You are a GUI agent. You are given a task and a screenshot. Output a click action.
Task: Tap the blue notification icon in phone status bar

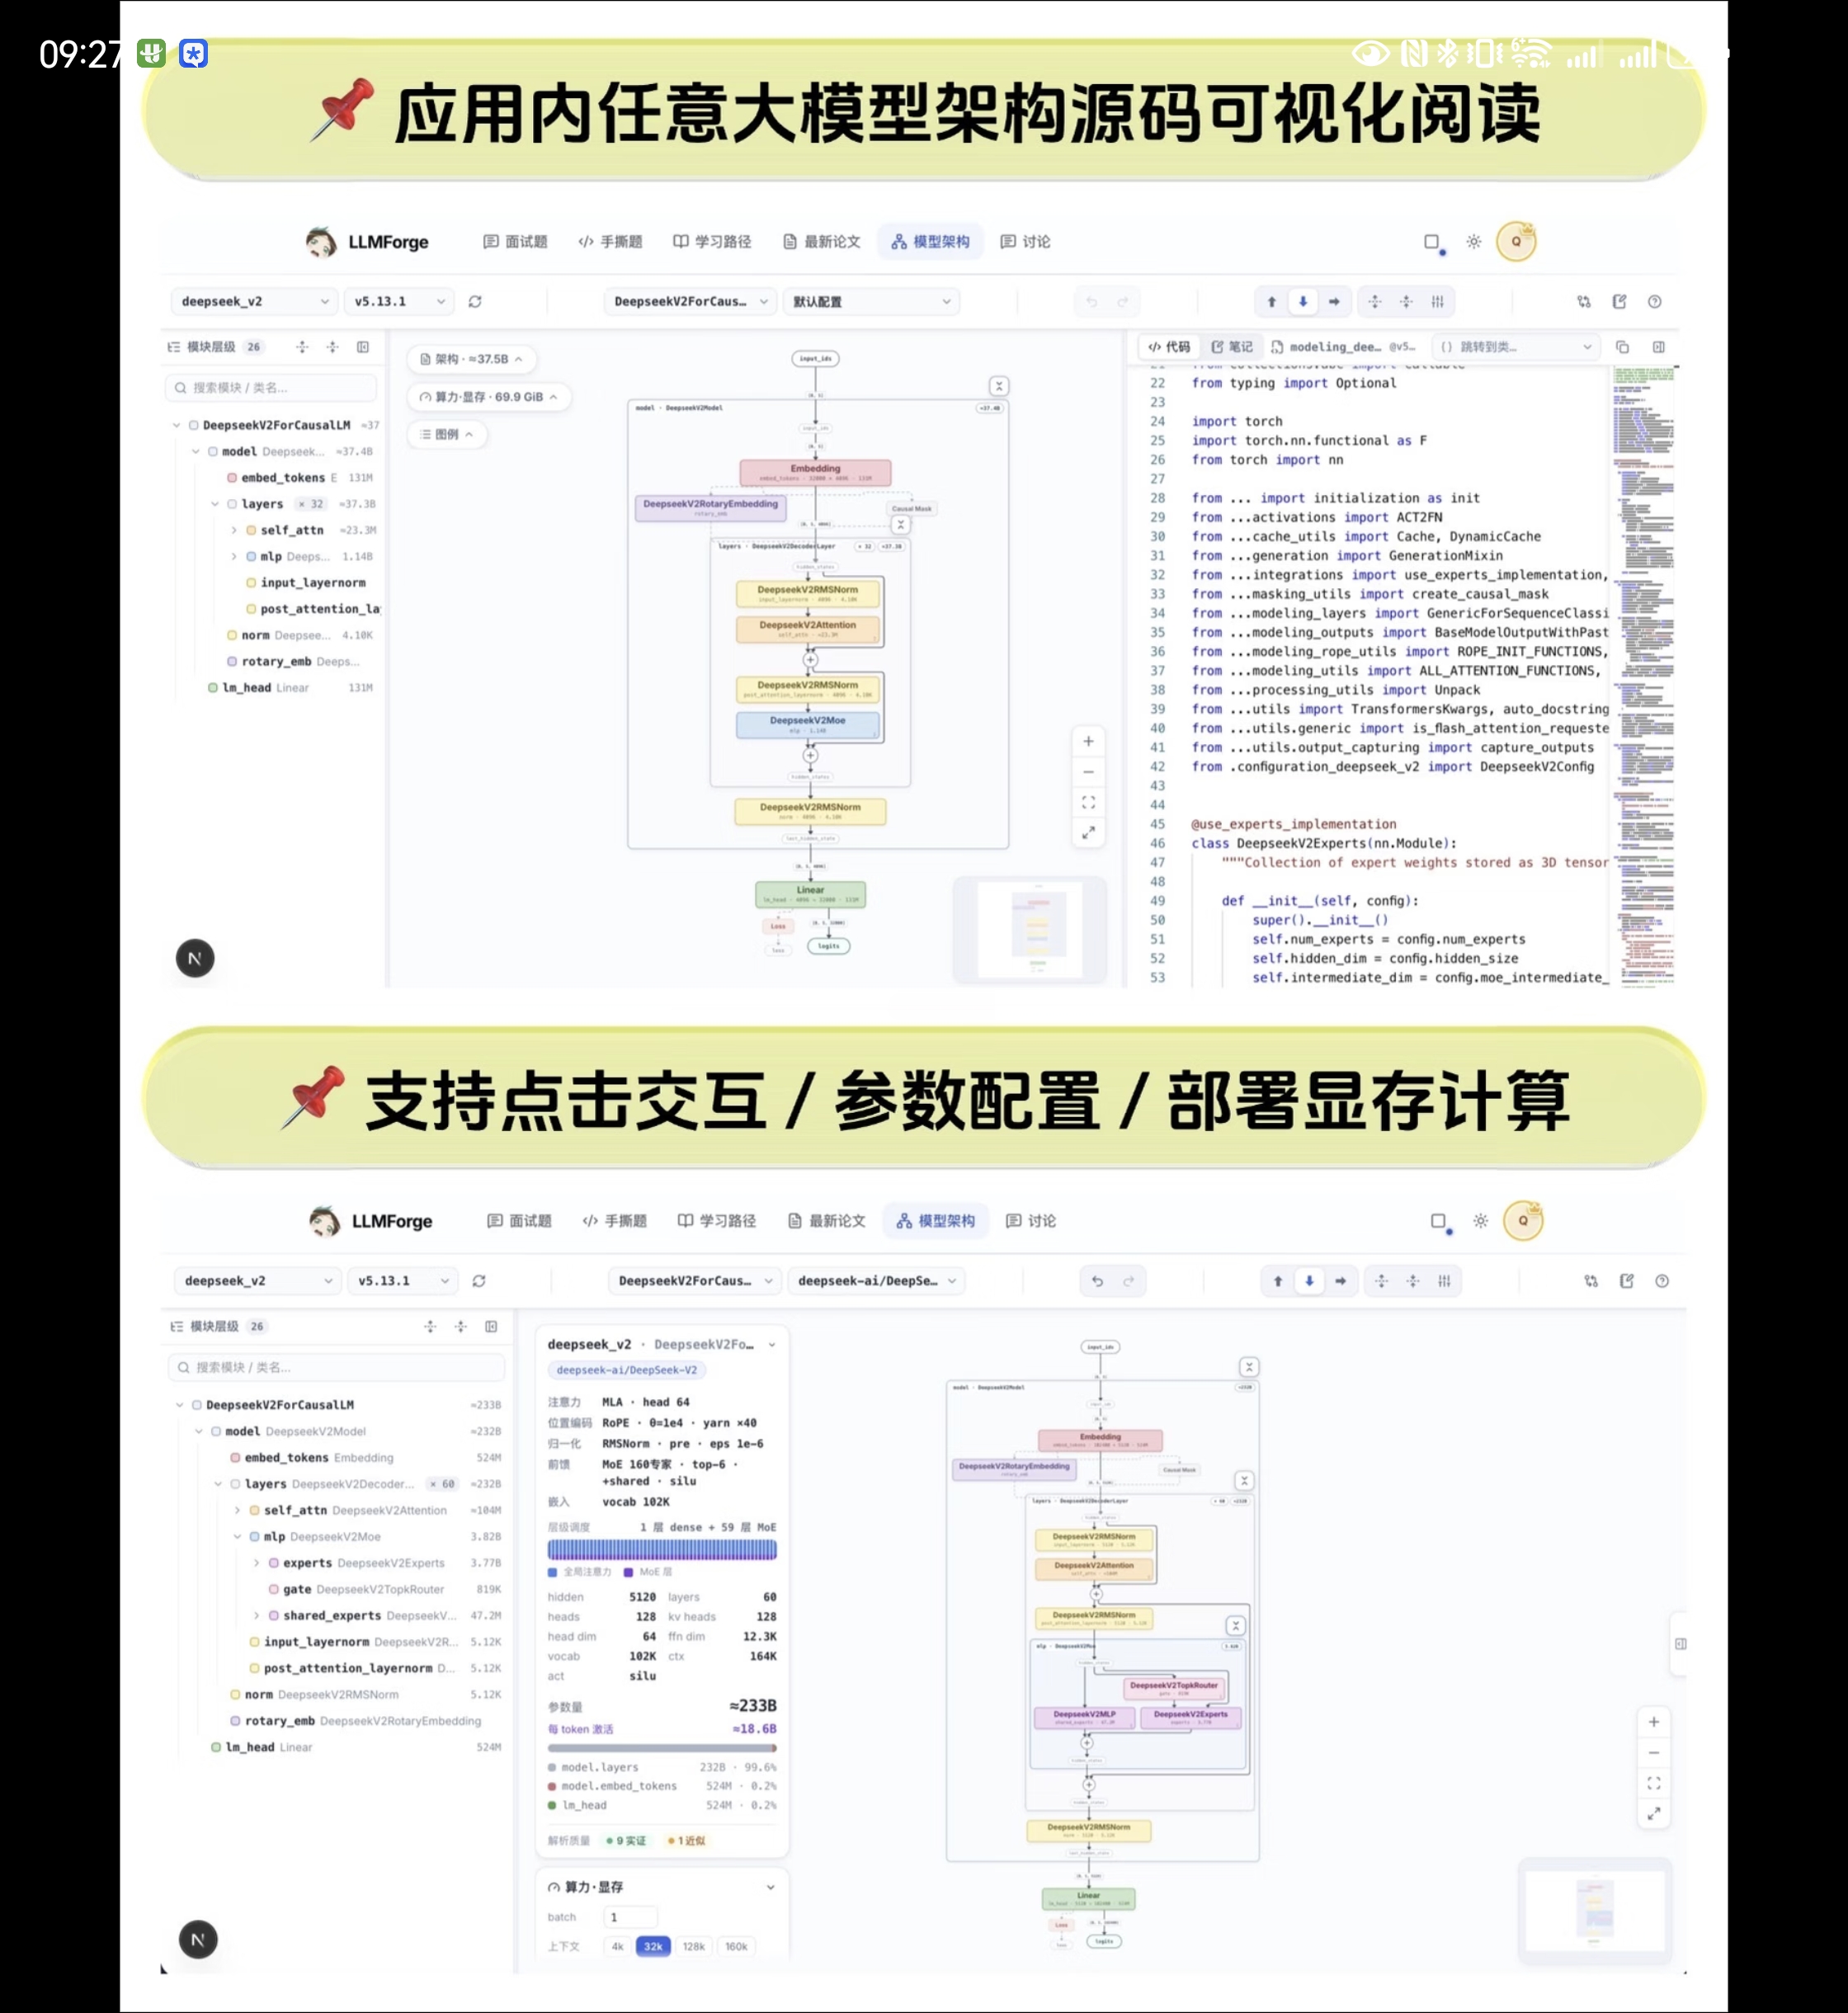[x=193, y=53]
